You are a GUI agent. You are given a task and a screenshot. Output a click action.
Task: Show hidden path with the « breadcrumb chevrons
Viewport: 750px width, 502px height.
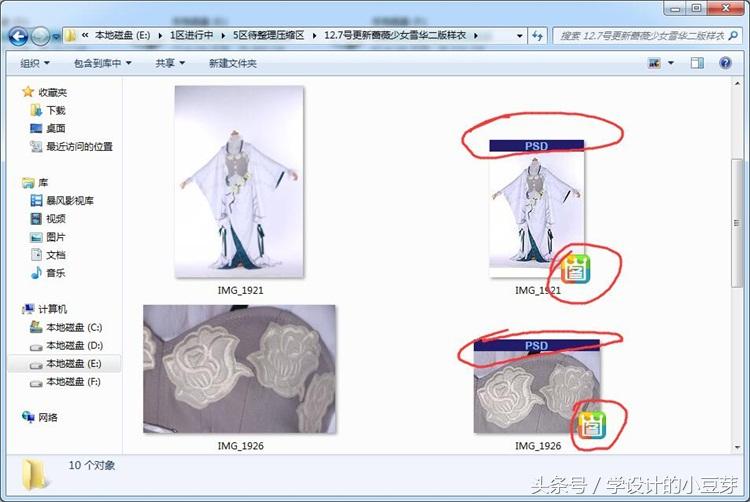click(85, 35)
